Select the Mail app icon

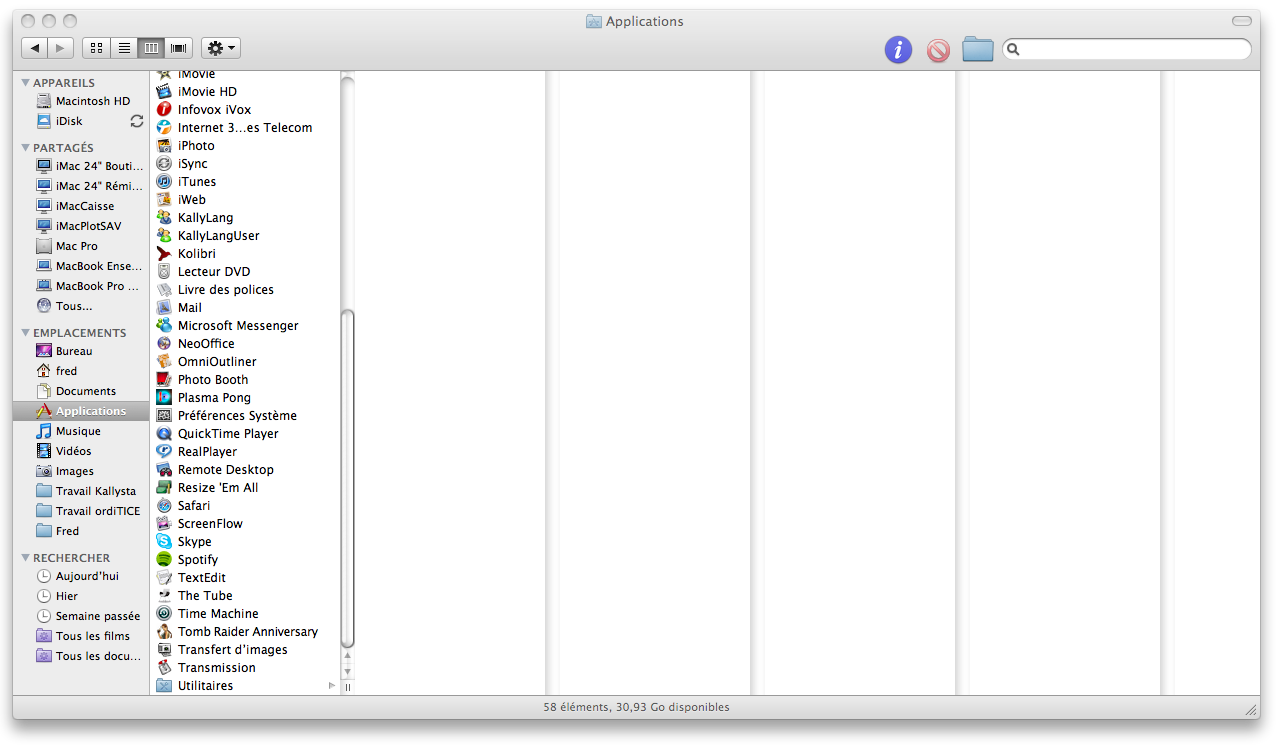165,308
